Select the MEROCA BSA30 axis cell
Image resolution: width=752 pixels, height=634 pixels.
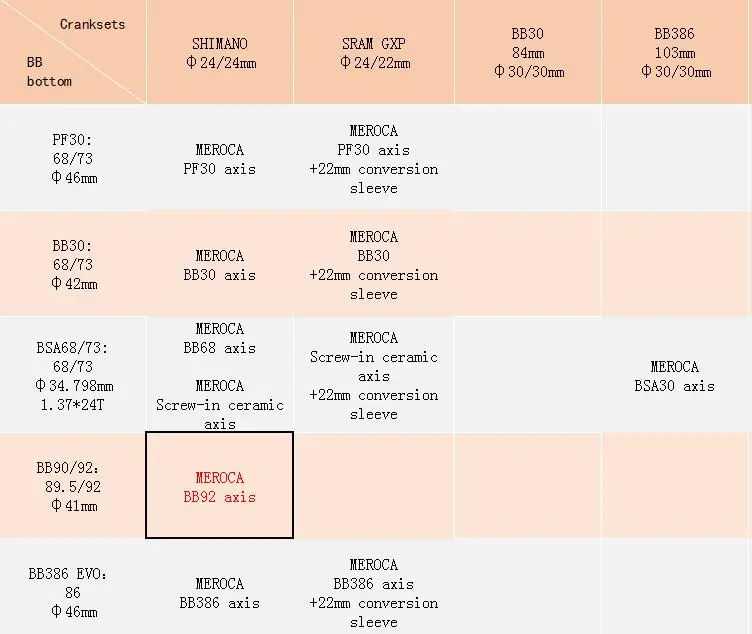pos(675,375)
